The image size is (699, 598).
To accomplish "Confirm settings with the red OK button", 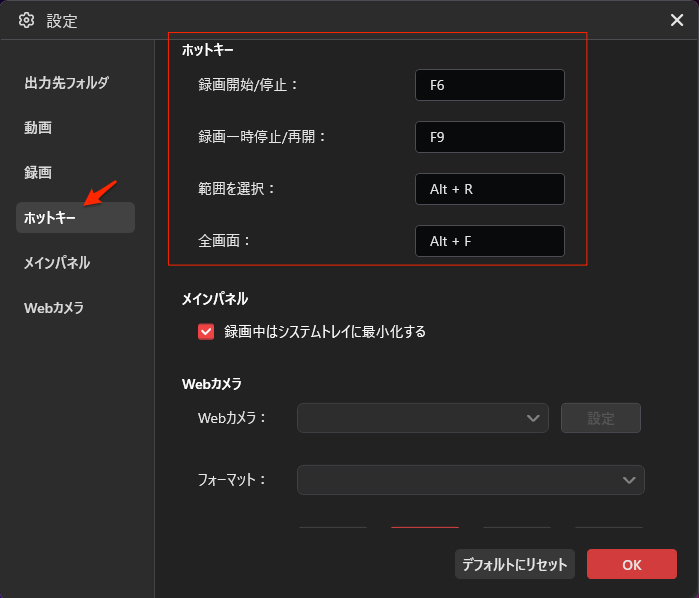I will pyautogui.click(x=631, y=565).
